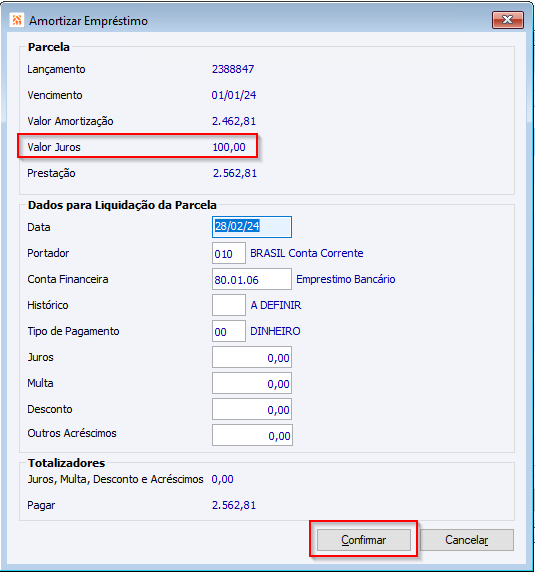Click the A DEFINIR text
535x574 pixels.
pos(276,305)
